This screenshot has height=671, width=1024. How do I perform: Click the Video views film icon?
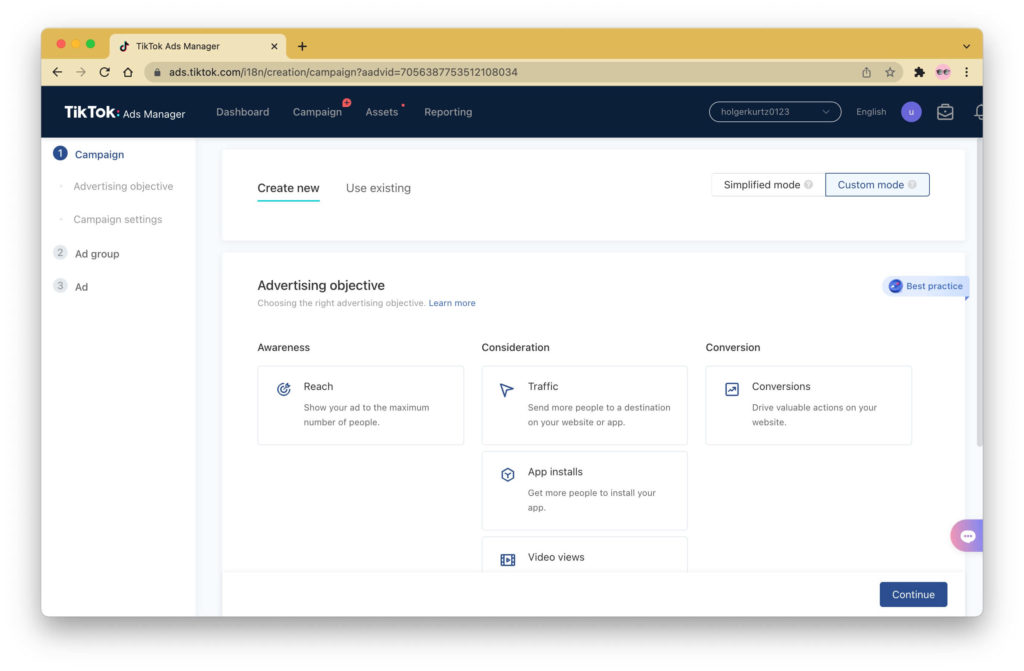(x=507, y=560)
